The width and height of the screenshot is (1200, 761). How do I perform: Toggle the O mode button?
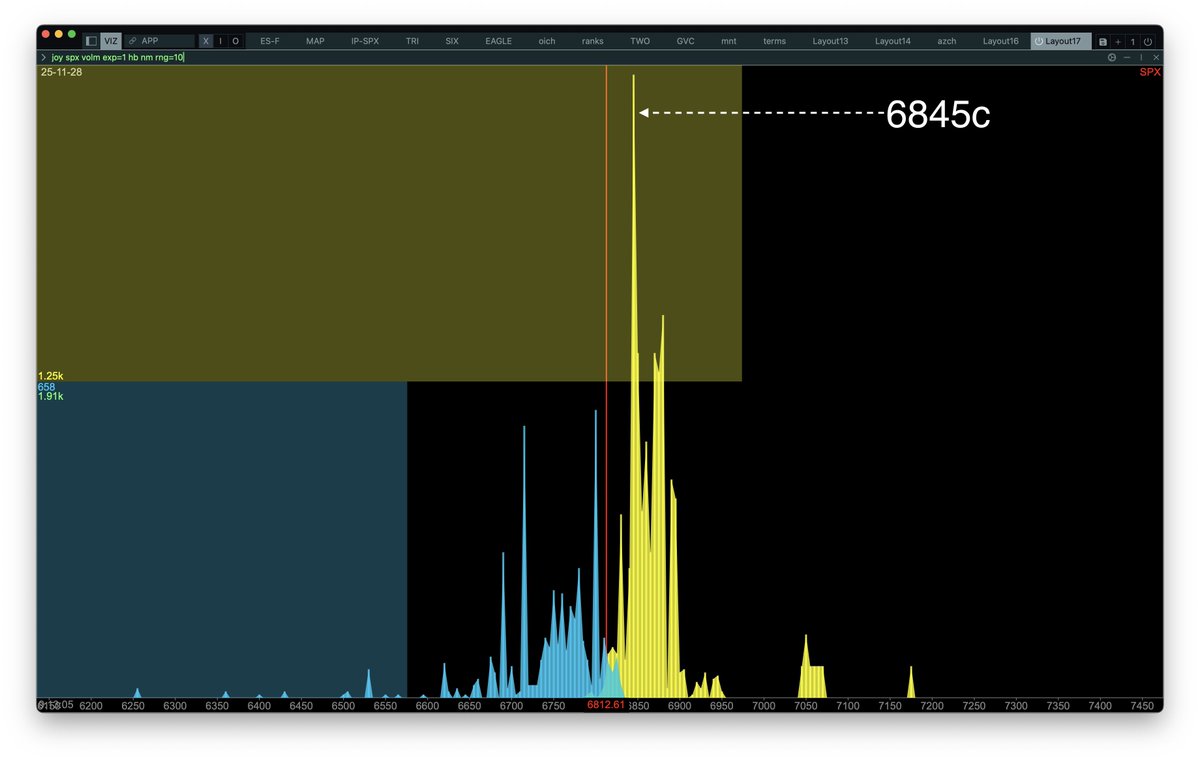click(235, 41)
